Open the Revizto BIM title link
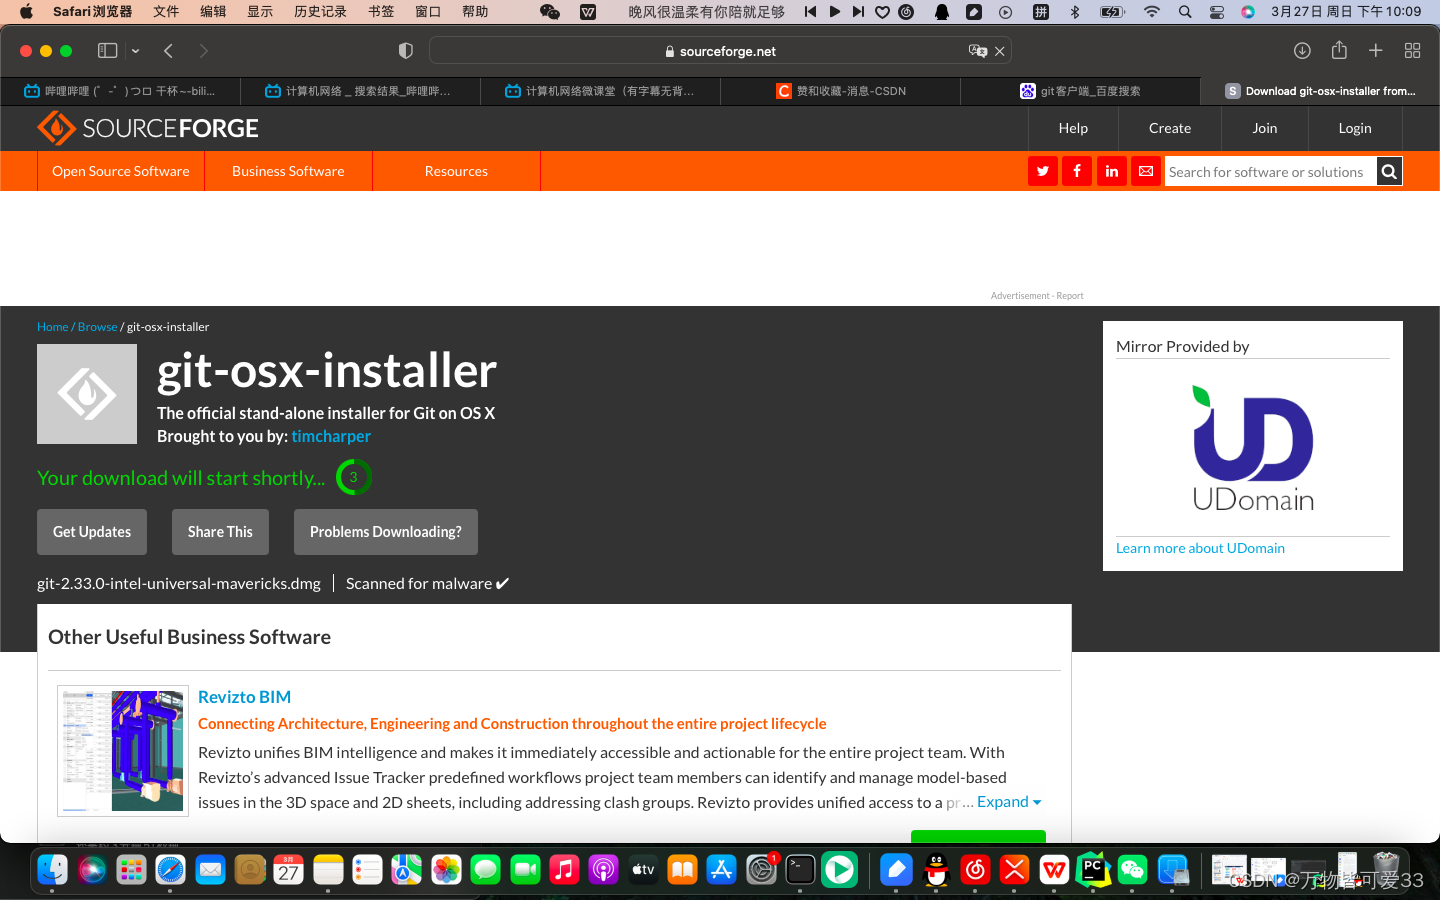Viewport: 1440px width, 900px height. (244, 697)
